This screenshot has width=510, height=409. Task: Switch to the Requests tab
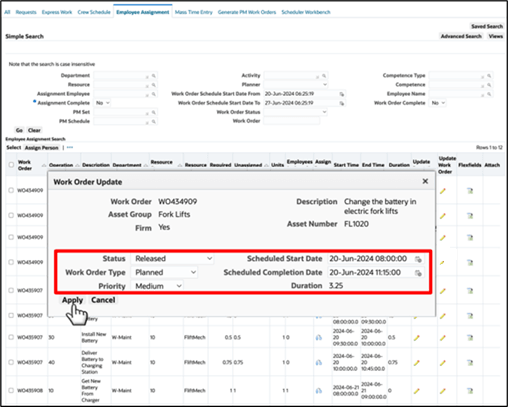click(26, 12)
